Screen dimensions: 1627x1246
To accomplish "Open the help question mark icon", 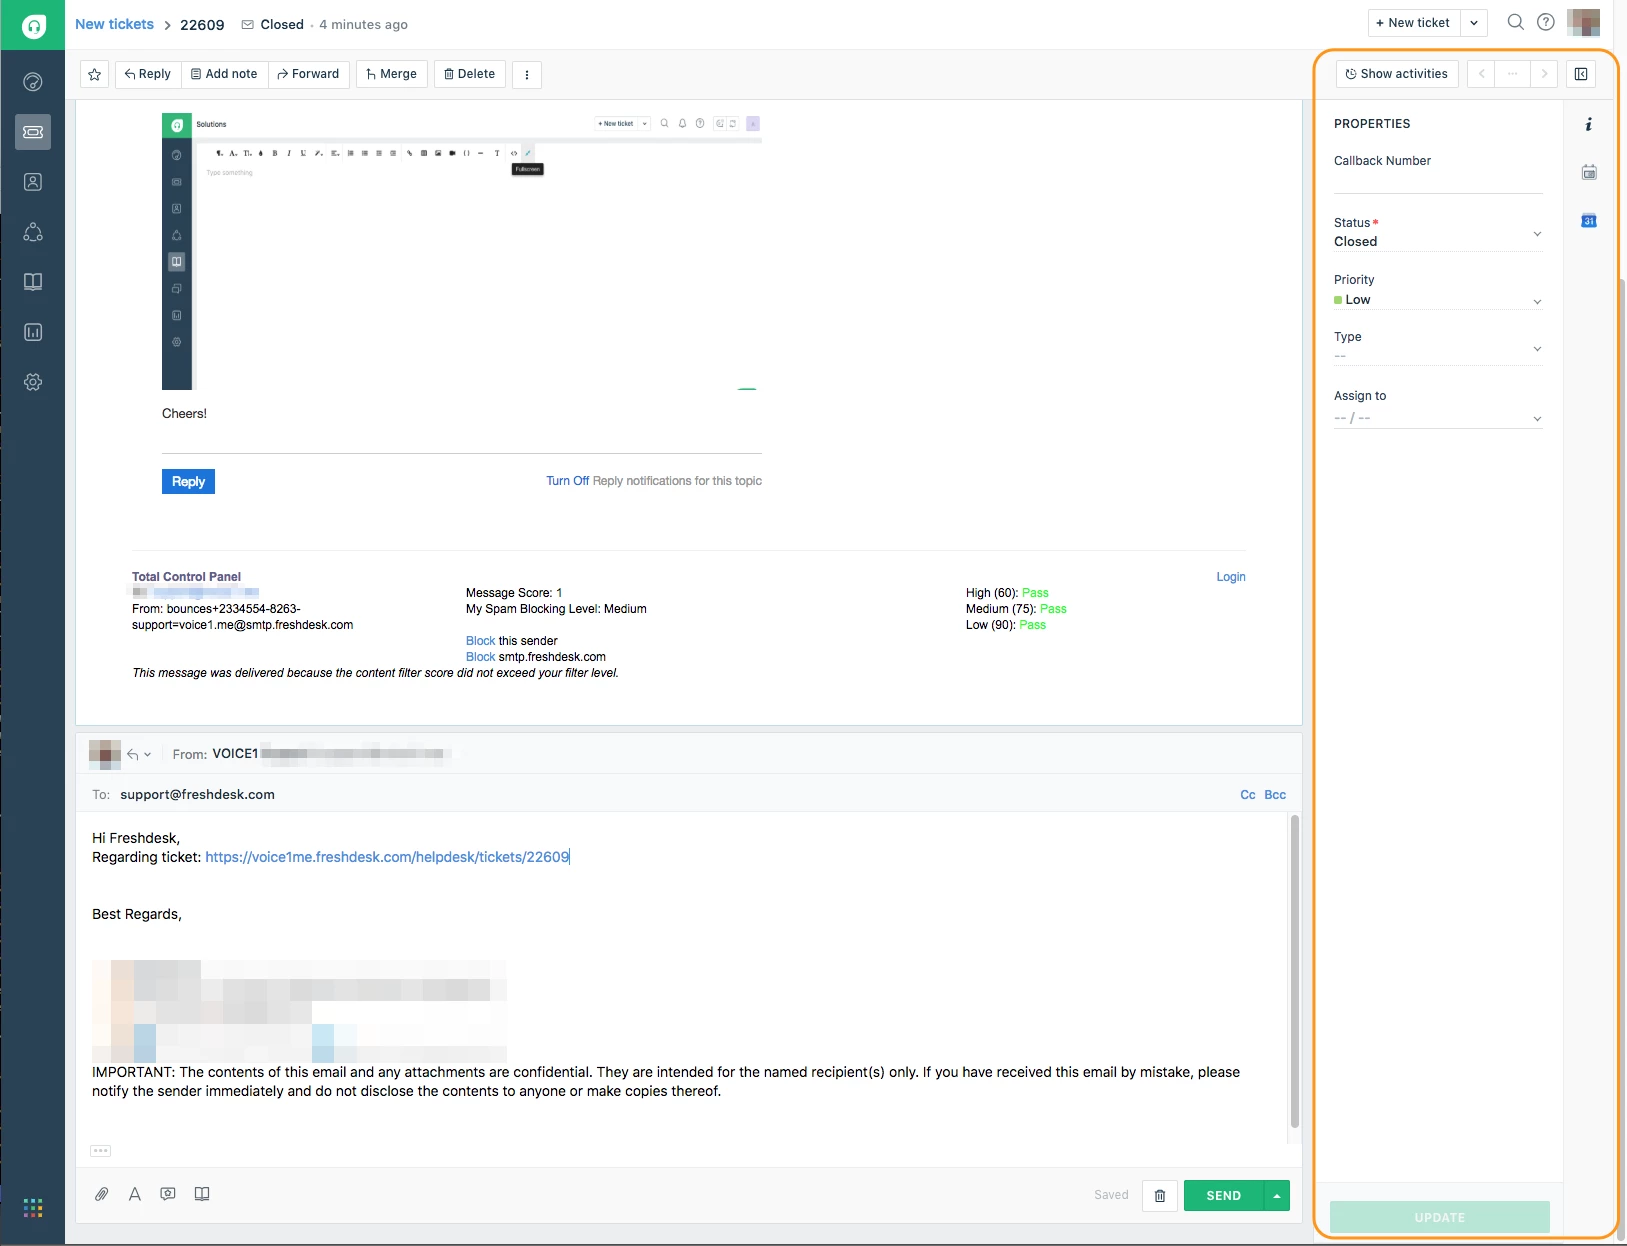I will (1546, 22).
